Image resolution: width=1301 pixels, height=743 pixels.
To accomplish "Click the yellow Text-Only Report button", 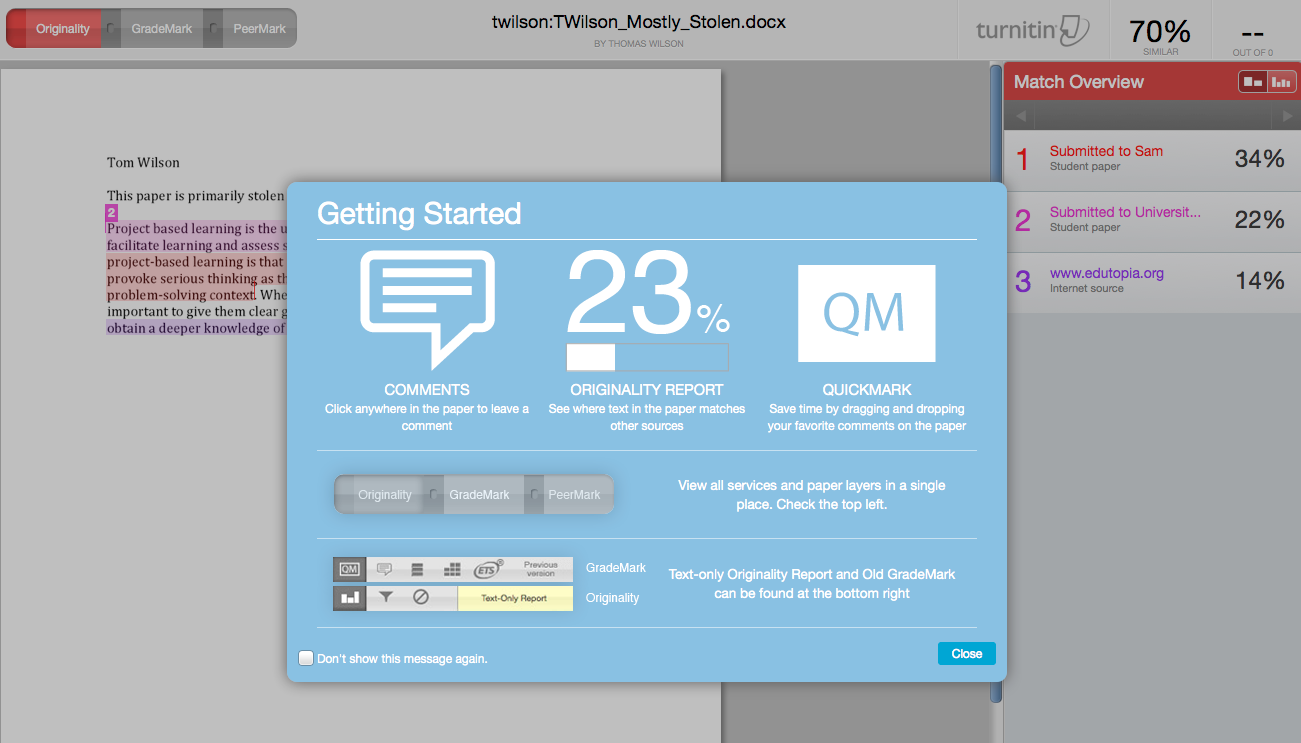I will pos(514,598).
